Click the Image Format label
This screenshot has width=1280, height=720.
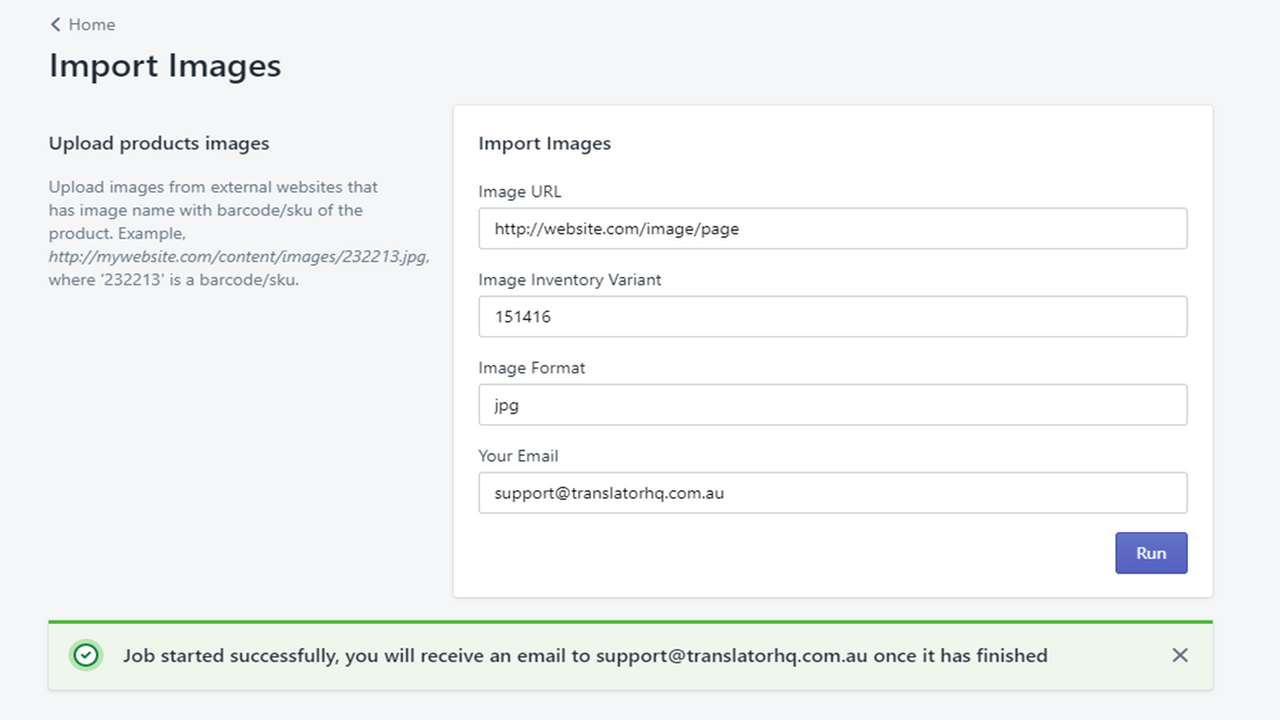click(532, 367)
